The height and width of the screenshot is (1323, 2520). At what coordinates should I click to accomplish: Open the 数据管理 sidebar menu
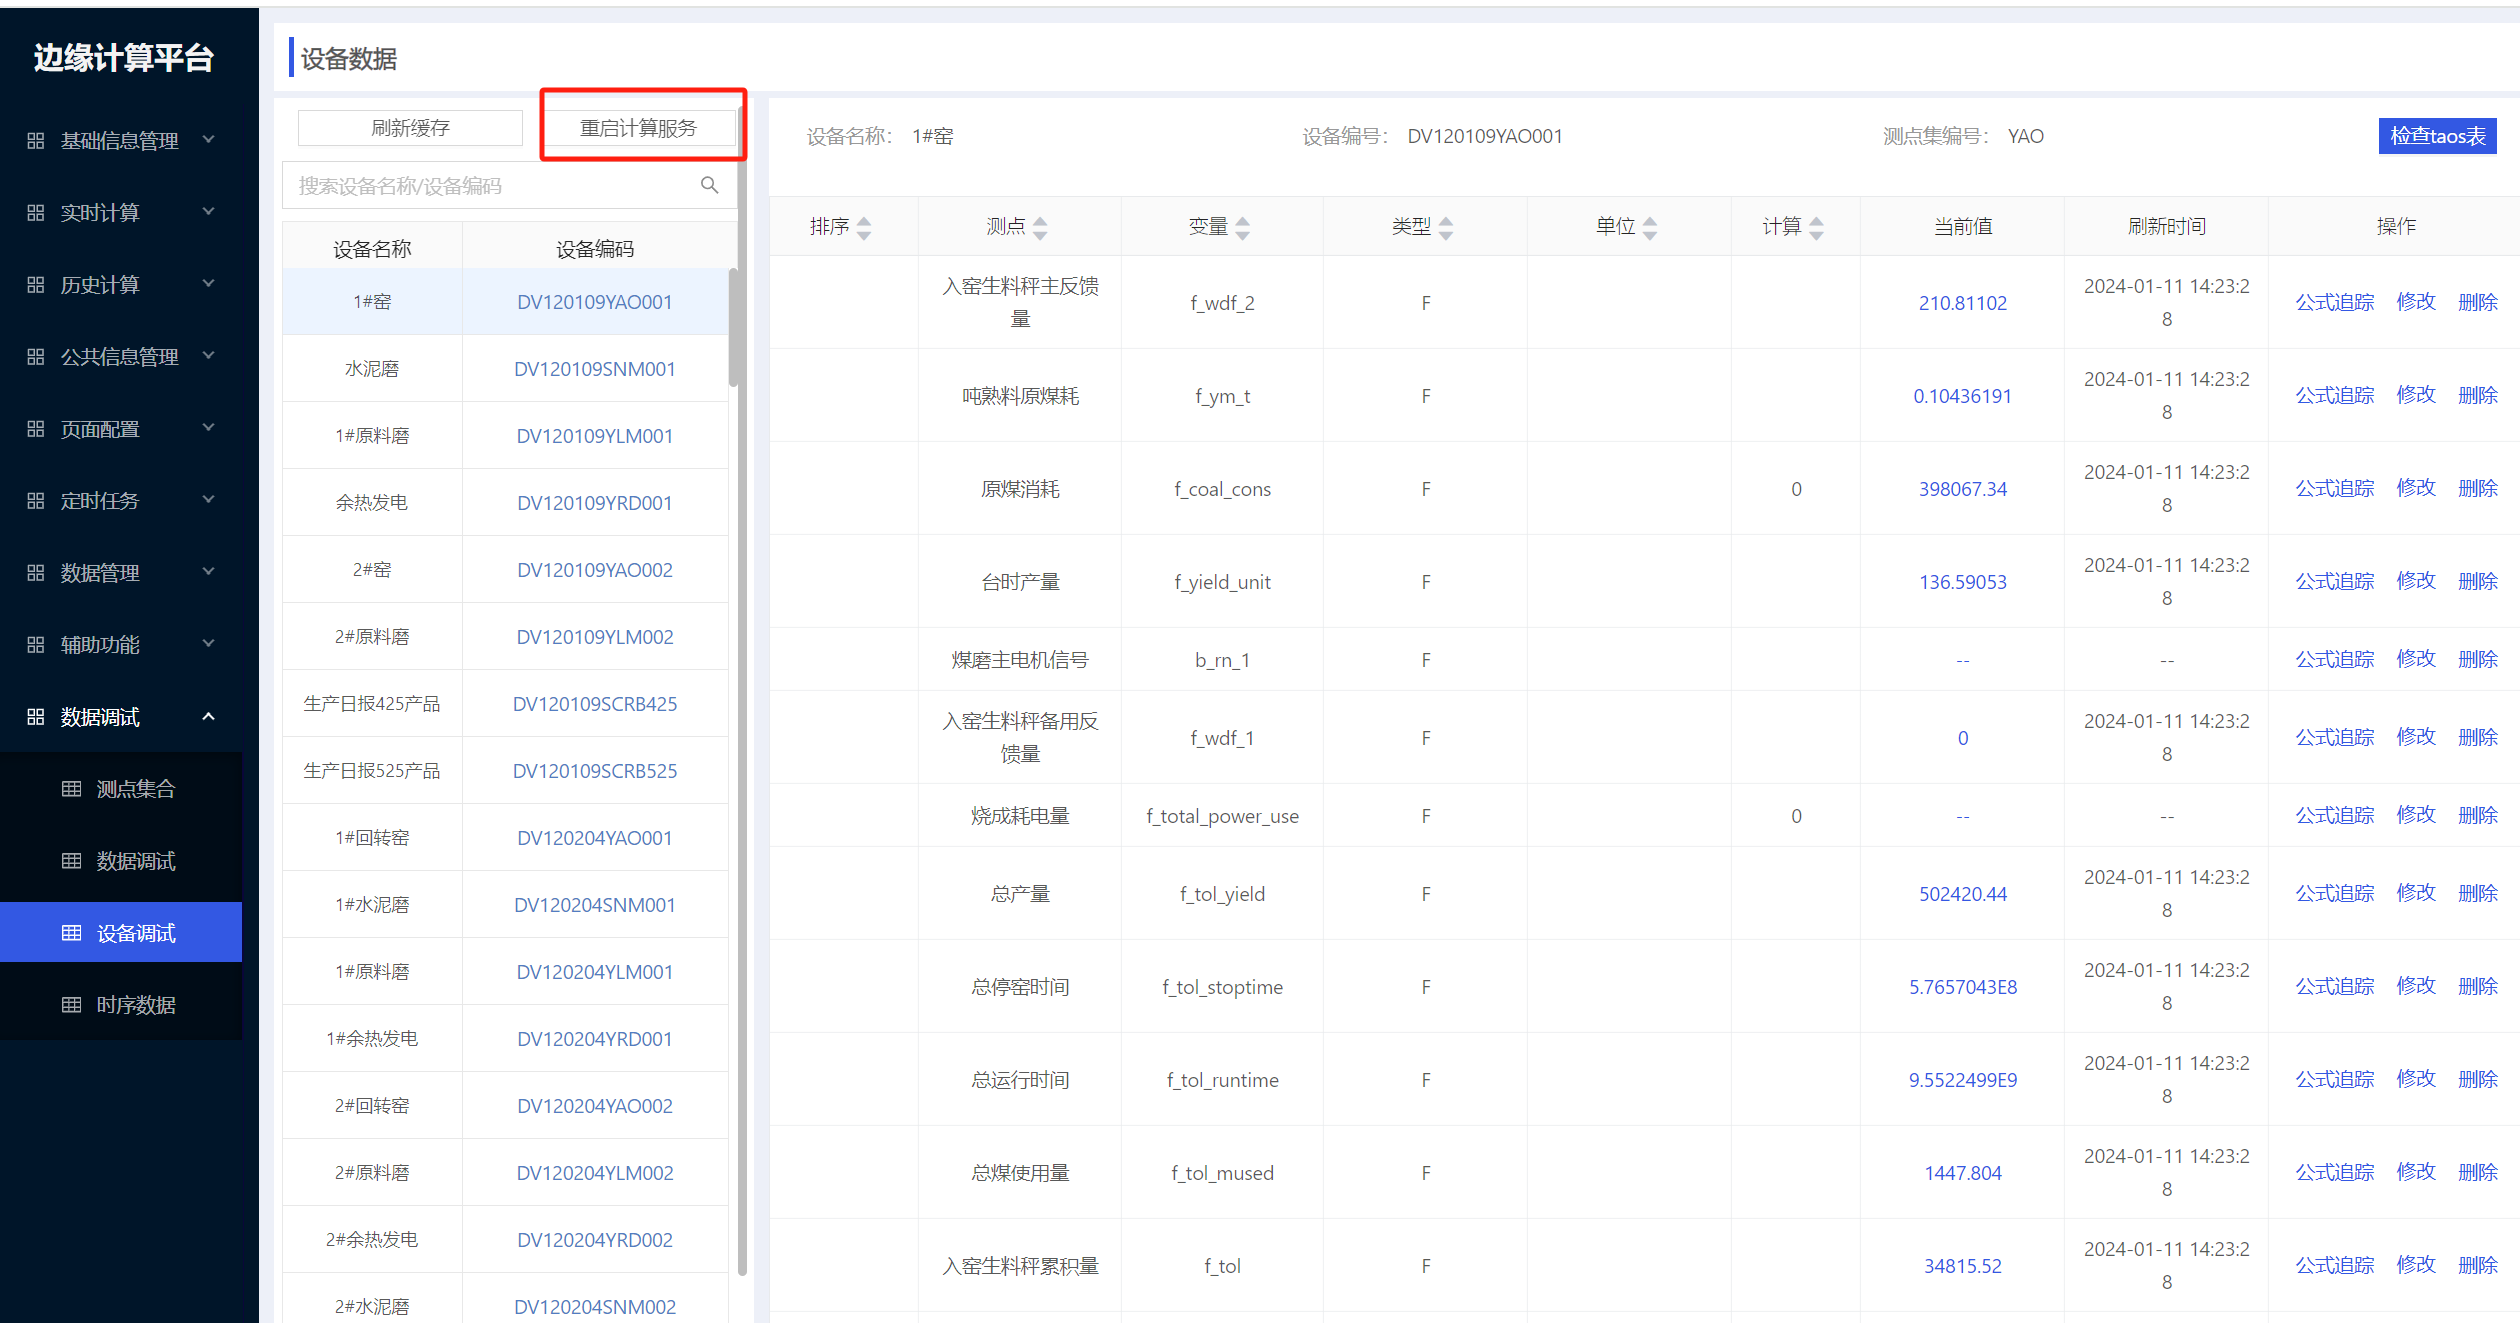121,572
